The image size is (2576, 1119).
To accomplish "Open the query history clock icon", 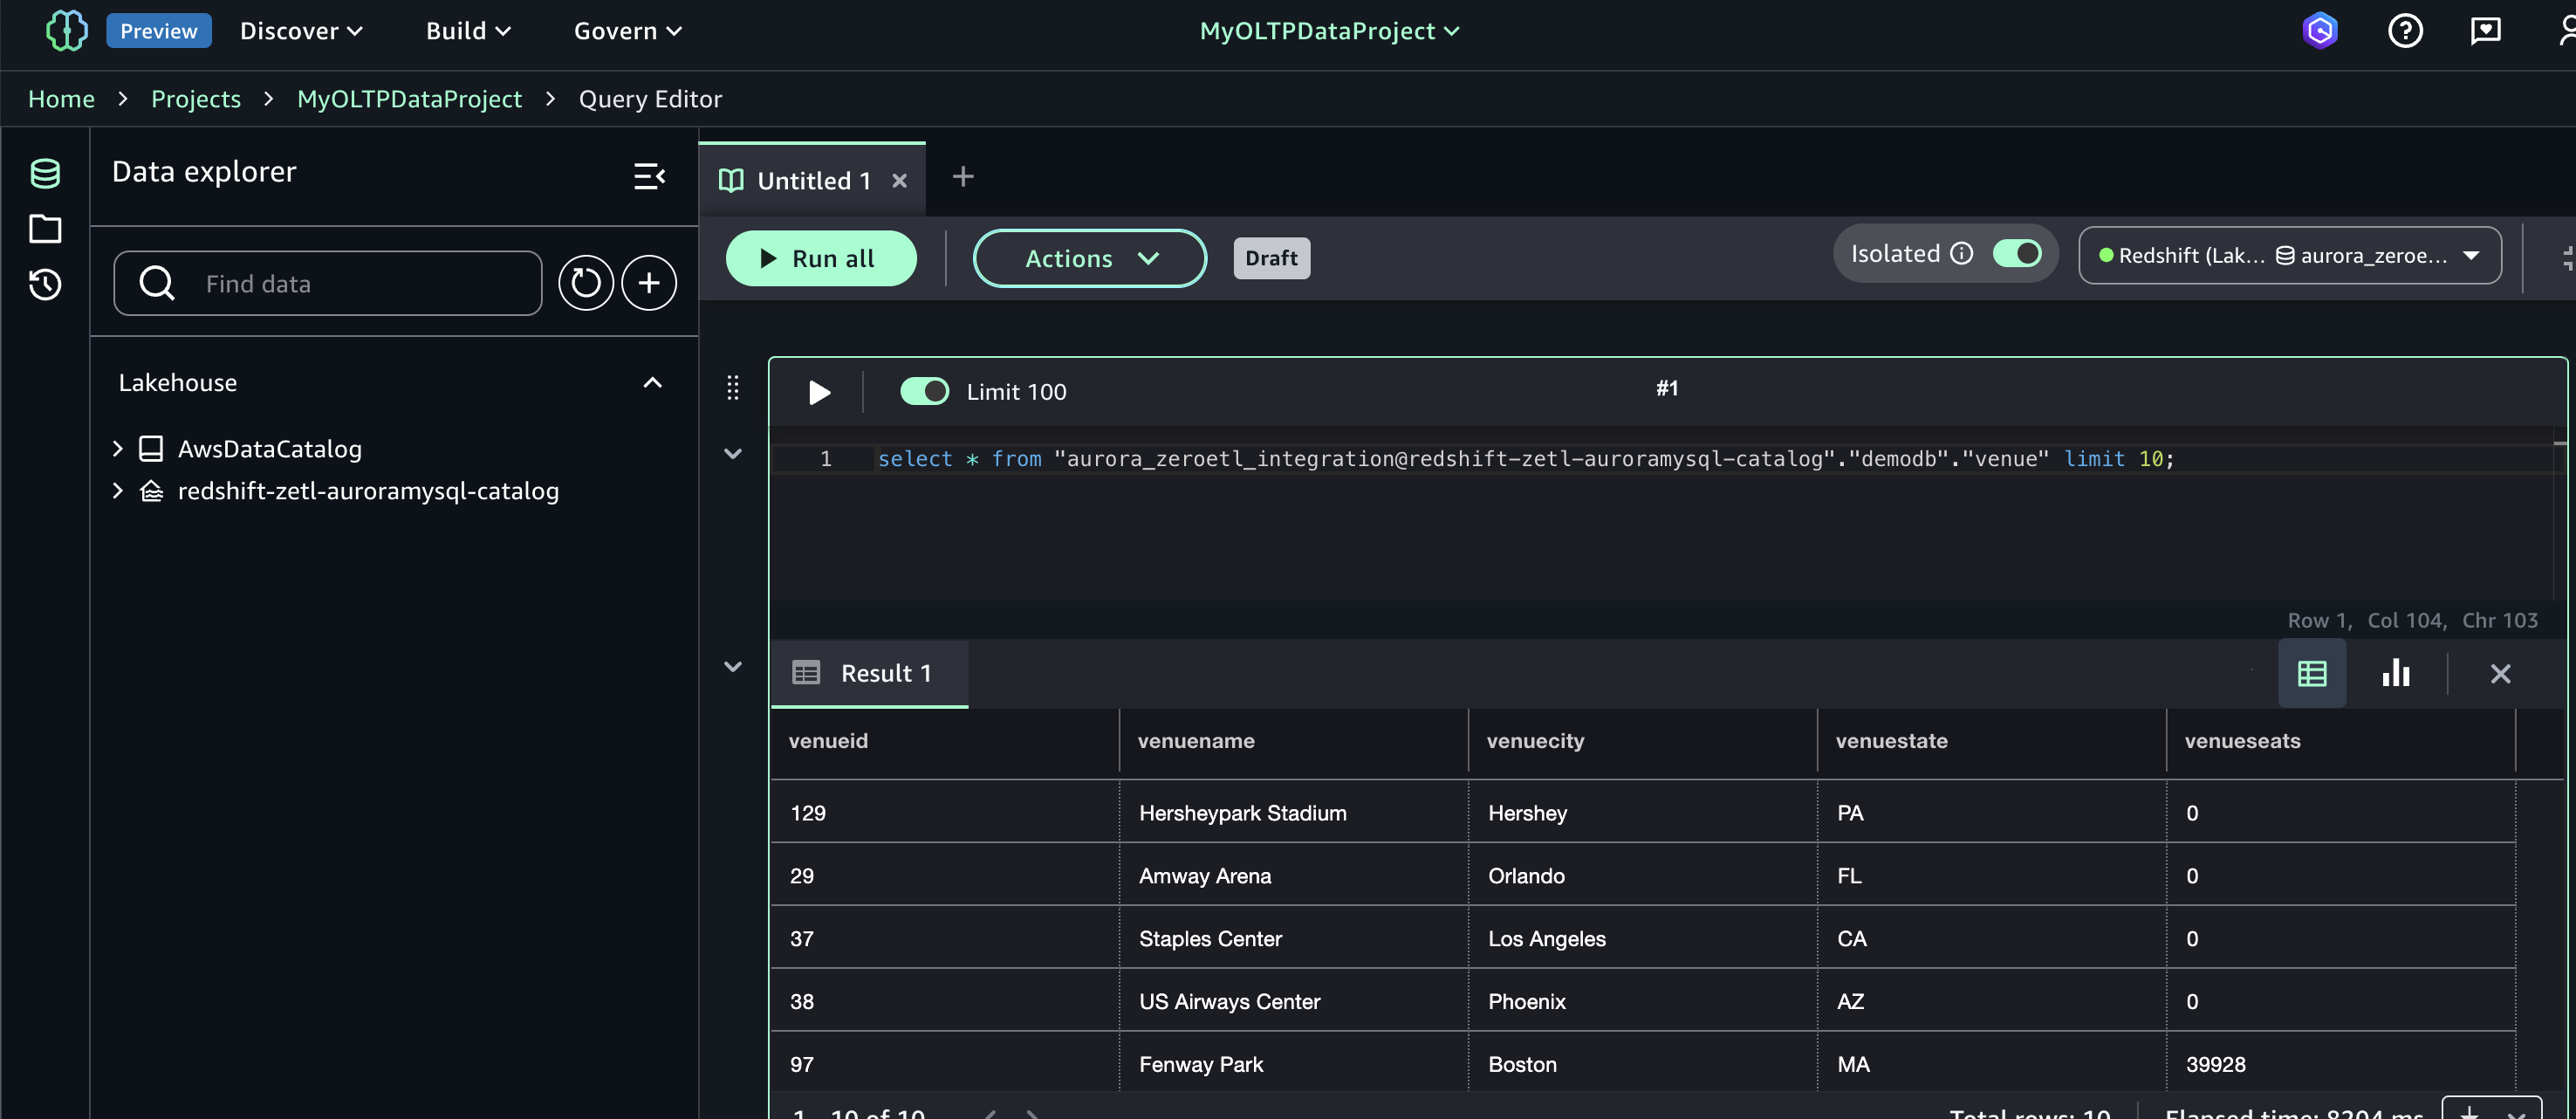I will point(45,285).
